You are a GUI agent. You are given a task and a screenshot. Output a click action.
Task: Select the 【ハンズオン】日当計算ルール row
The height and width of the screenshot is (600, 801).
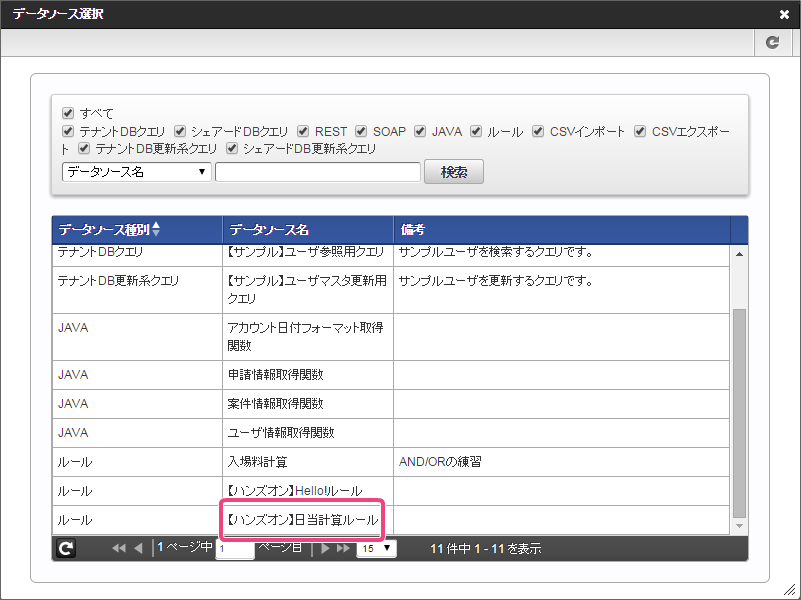[303, 520]
